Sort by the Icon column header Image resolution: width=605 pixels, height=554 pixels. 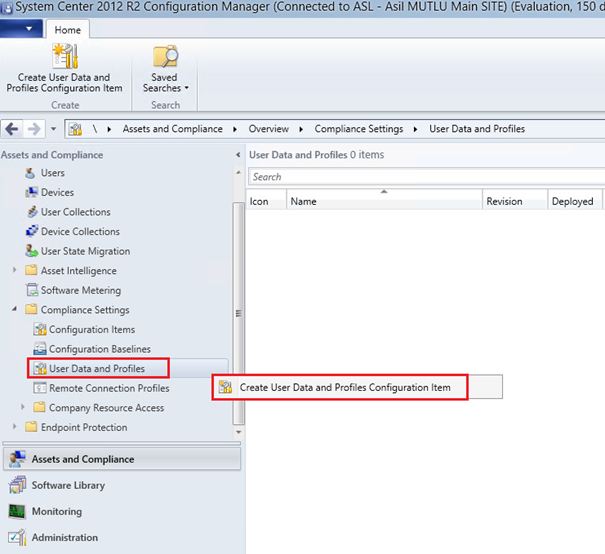[266, 201]
